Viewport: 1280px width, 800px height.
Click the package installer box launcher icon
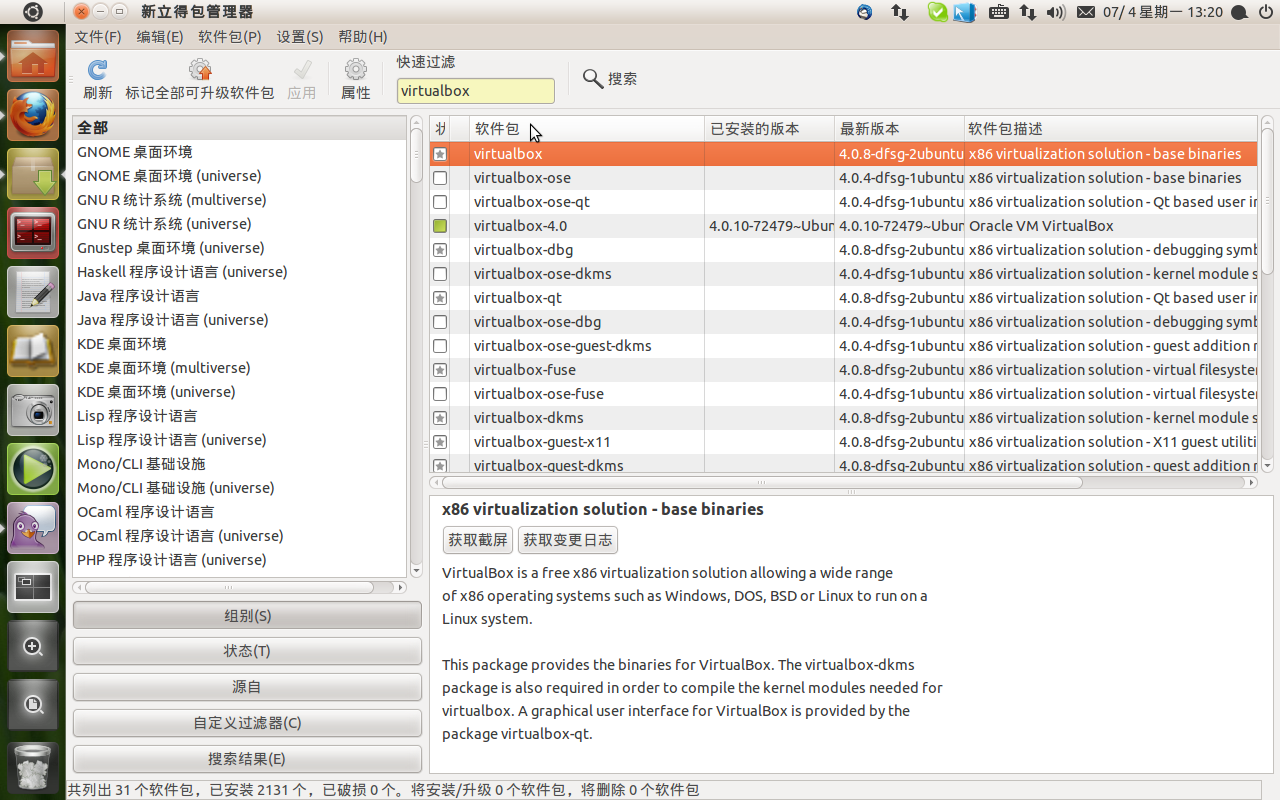(33, 174)
